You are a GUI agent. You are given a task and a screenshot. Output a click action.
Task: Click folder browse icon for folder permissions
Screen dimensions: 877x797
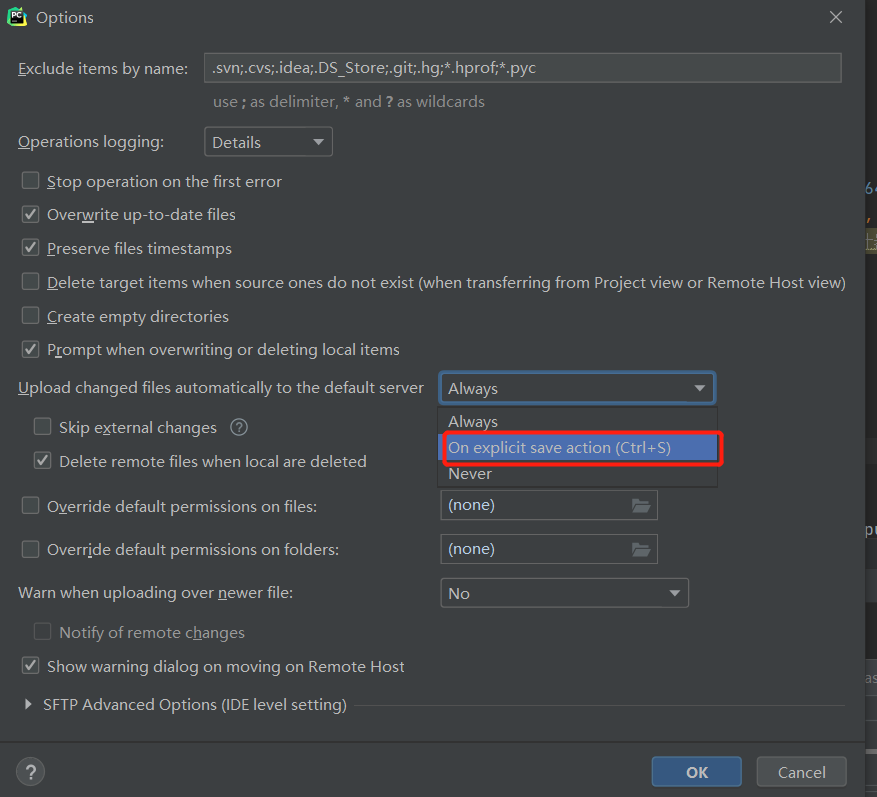click(640, 549)
